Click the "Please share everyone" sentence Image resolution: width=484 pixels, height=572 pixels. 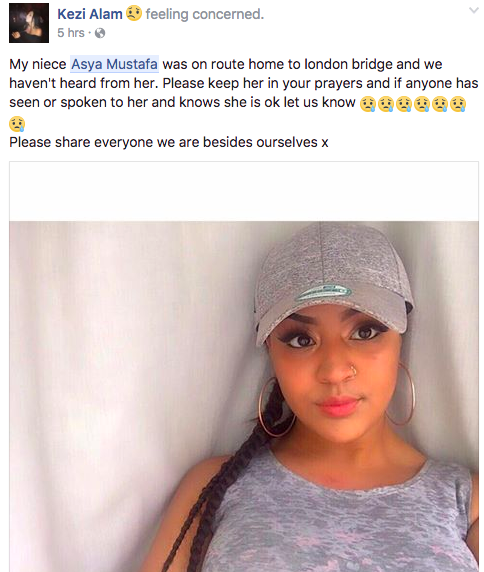[169, 142]
